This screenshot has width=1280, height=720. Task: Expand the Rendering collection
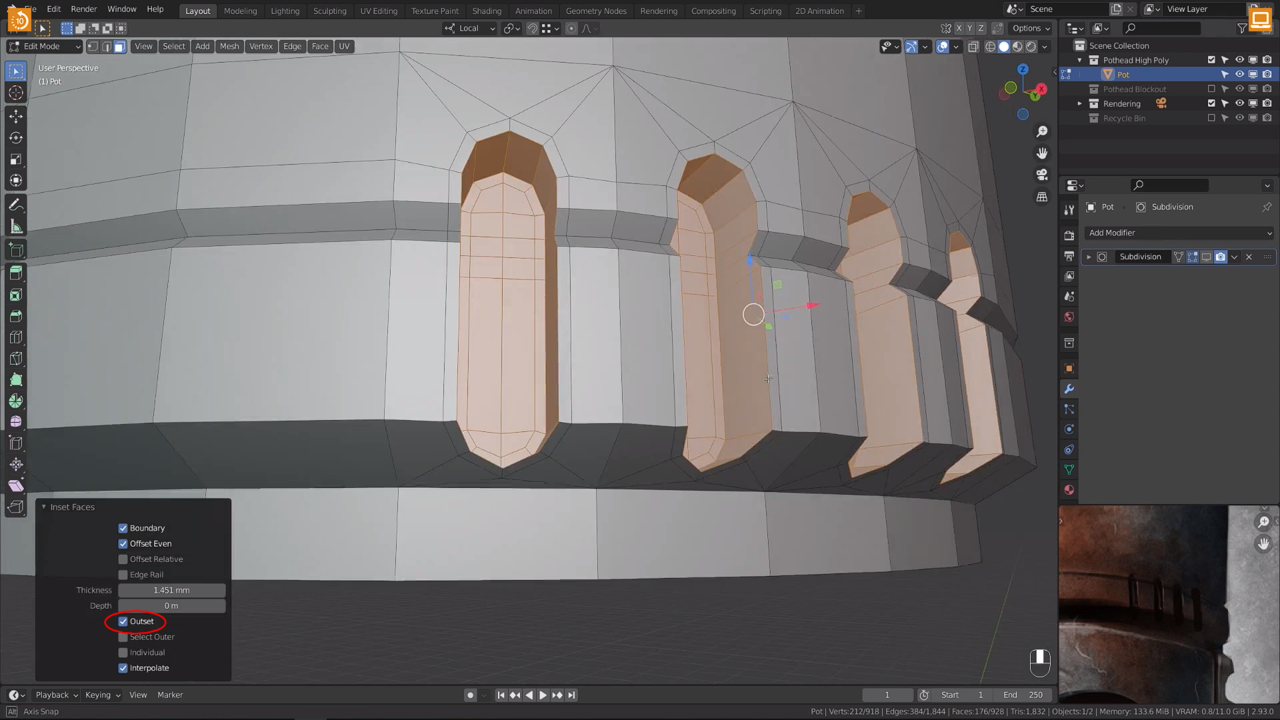click(x=1080, y=103)
